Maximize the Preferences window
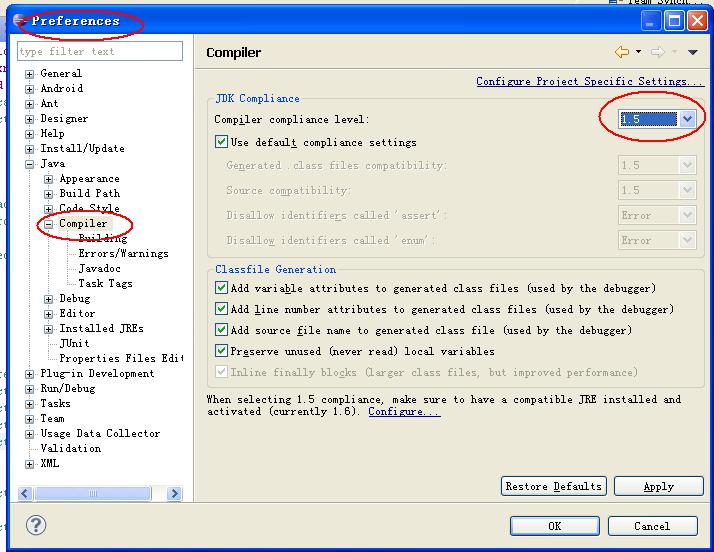This screenshot has width=714, height=552. [x=674, y=21]
